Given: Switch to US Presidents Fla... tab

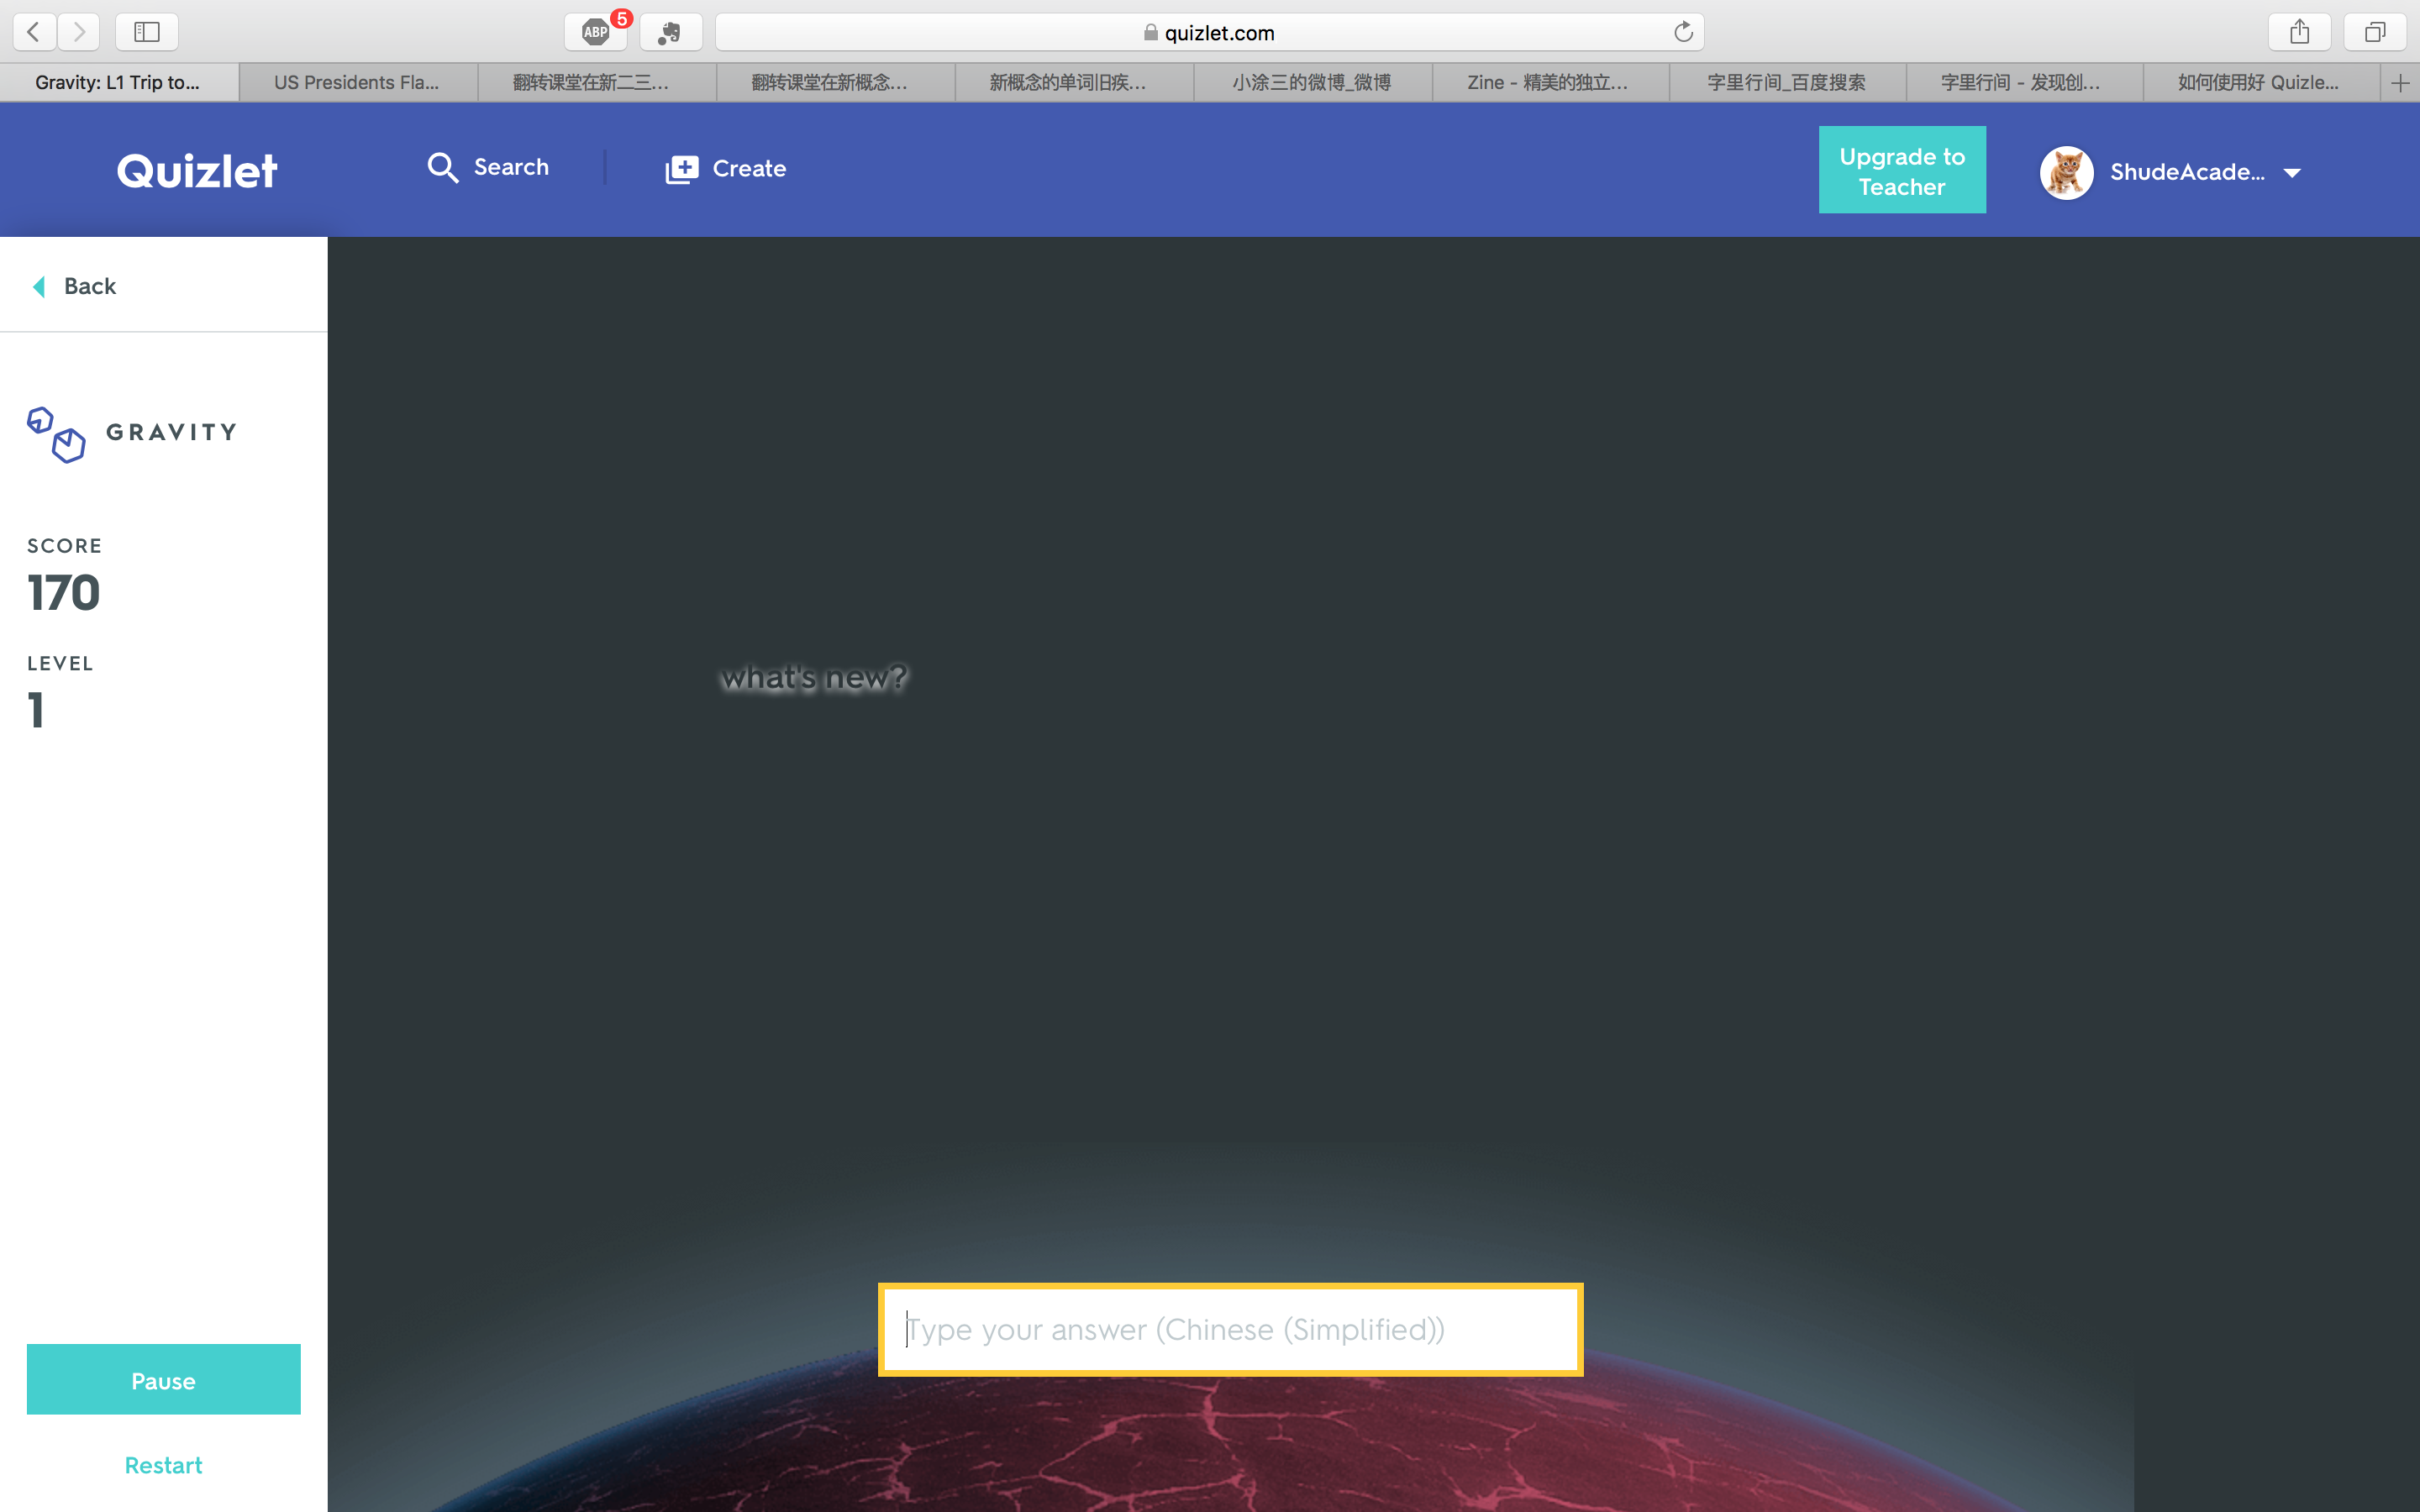Looking at the screenshot, I should [357, 83].
